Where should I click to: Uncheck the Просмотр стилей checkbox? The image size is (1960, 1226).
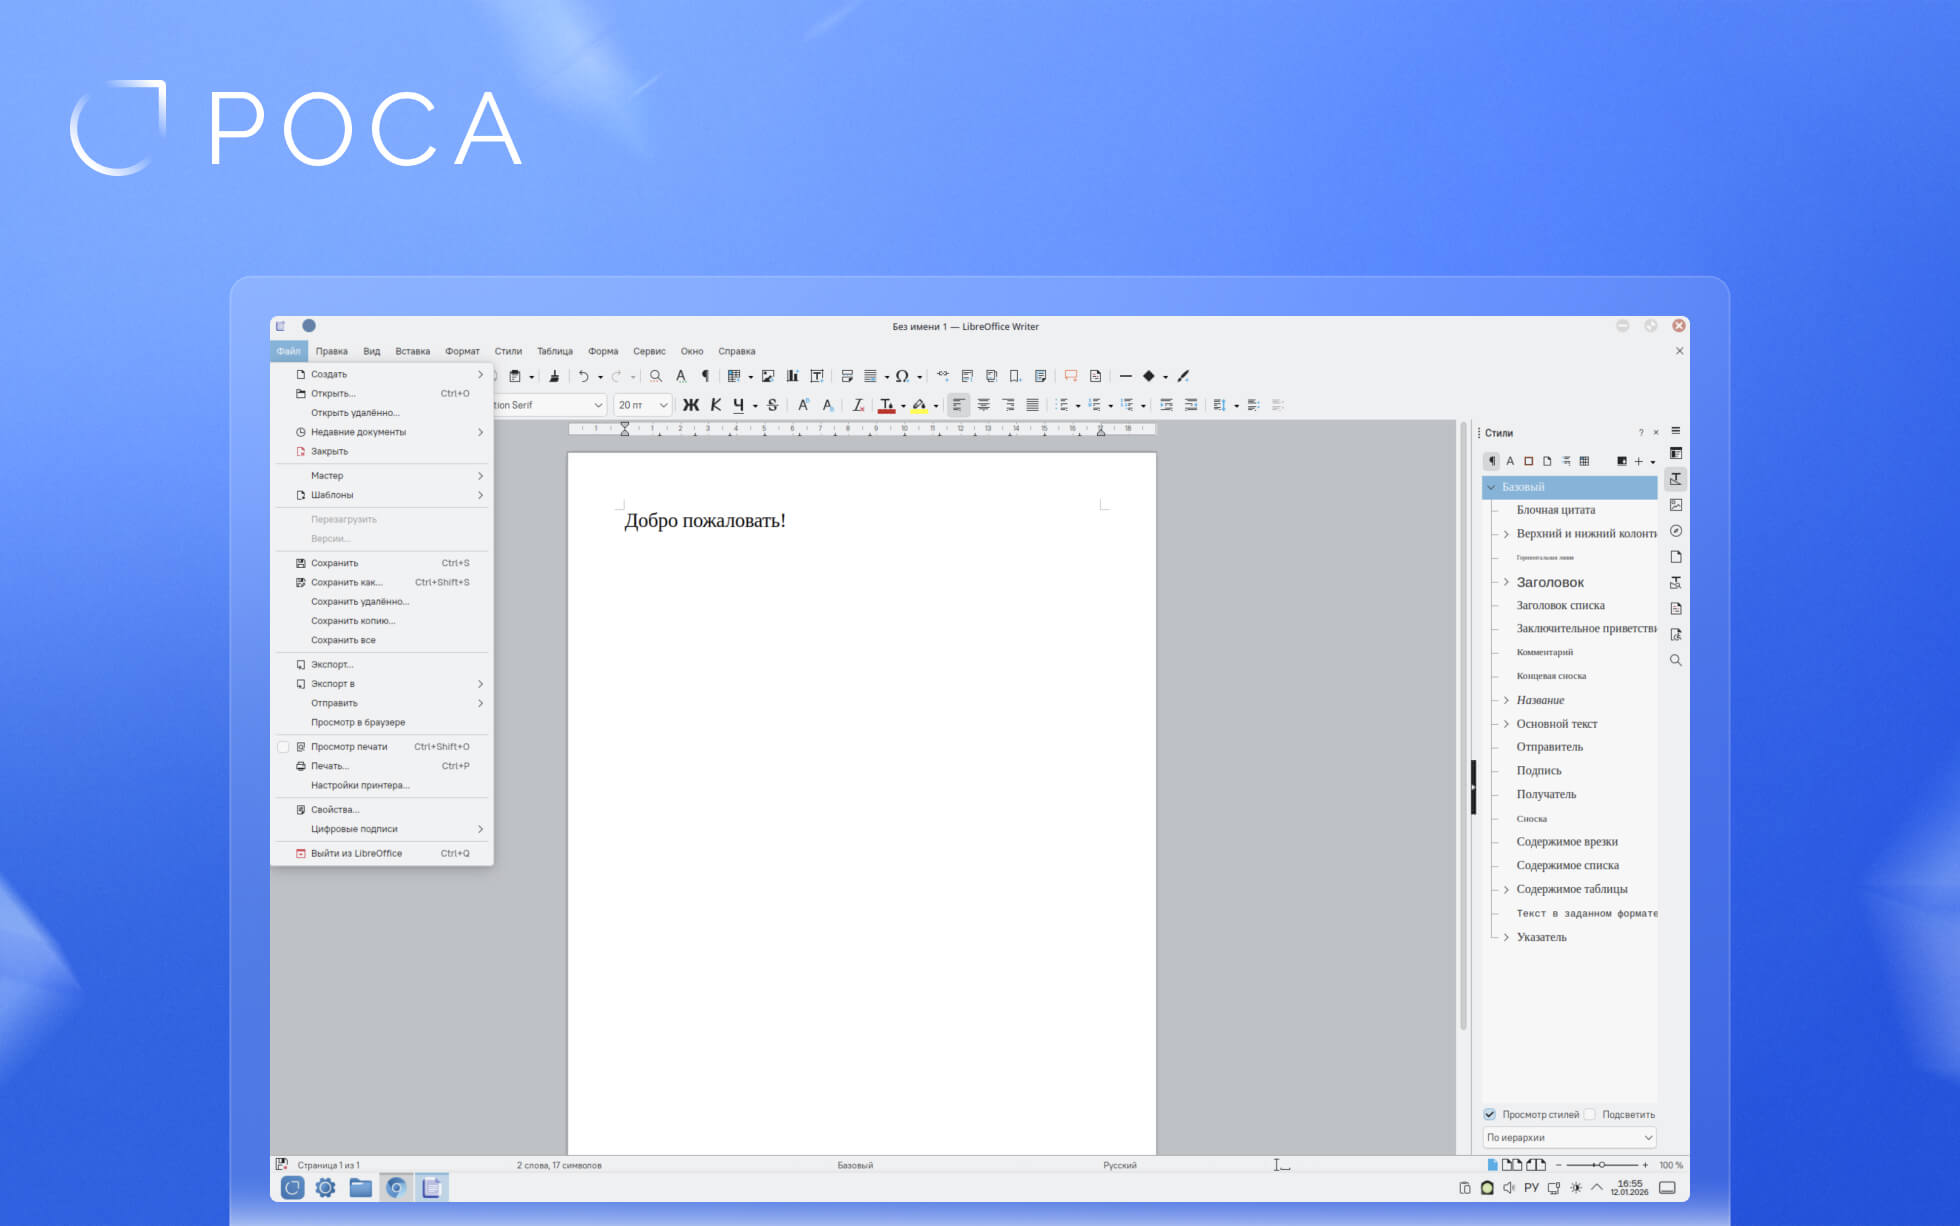1490,1114
